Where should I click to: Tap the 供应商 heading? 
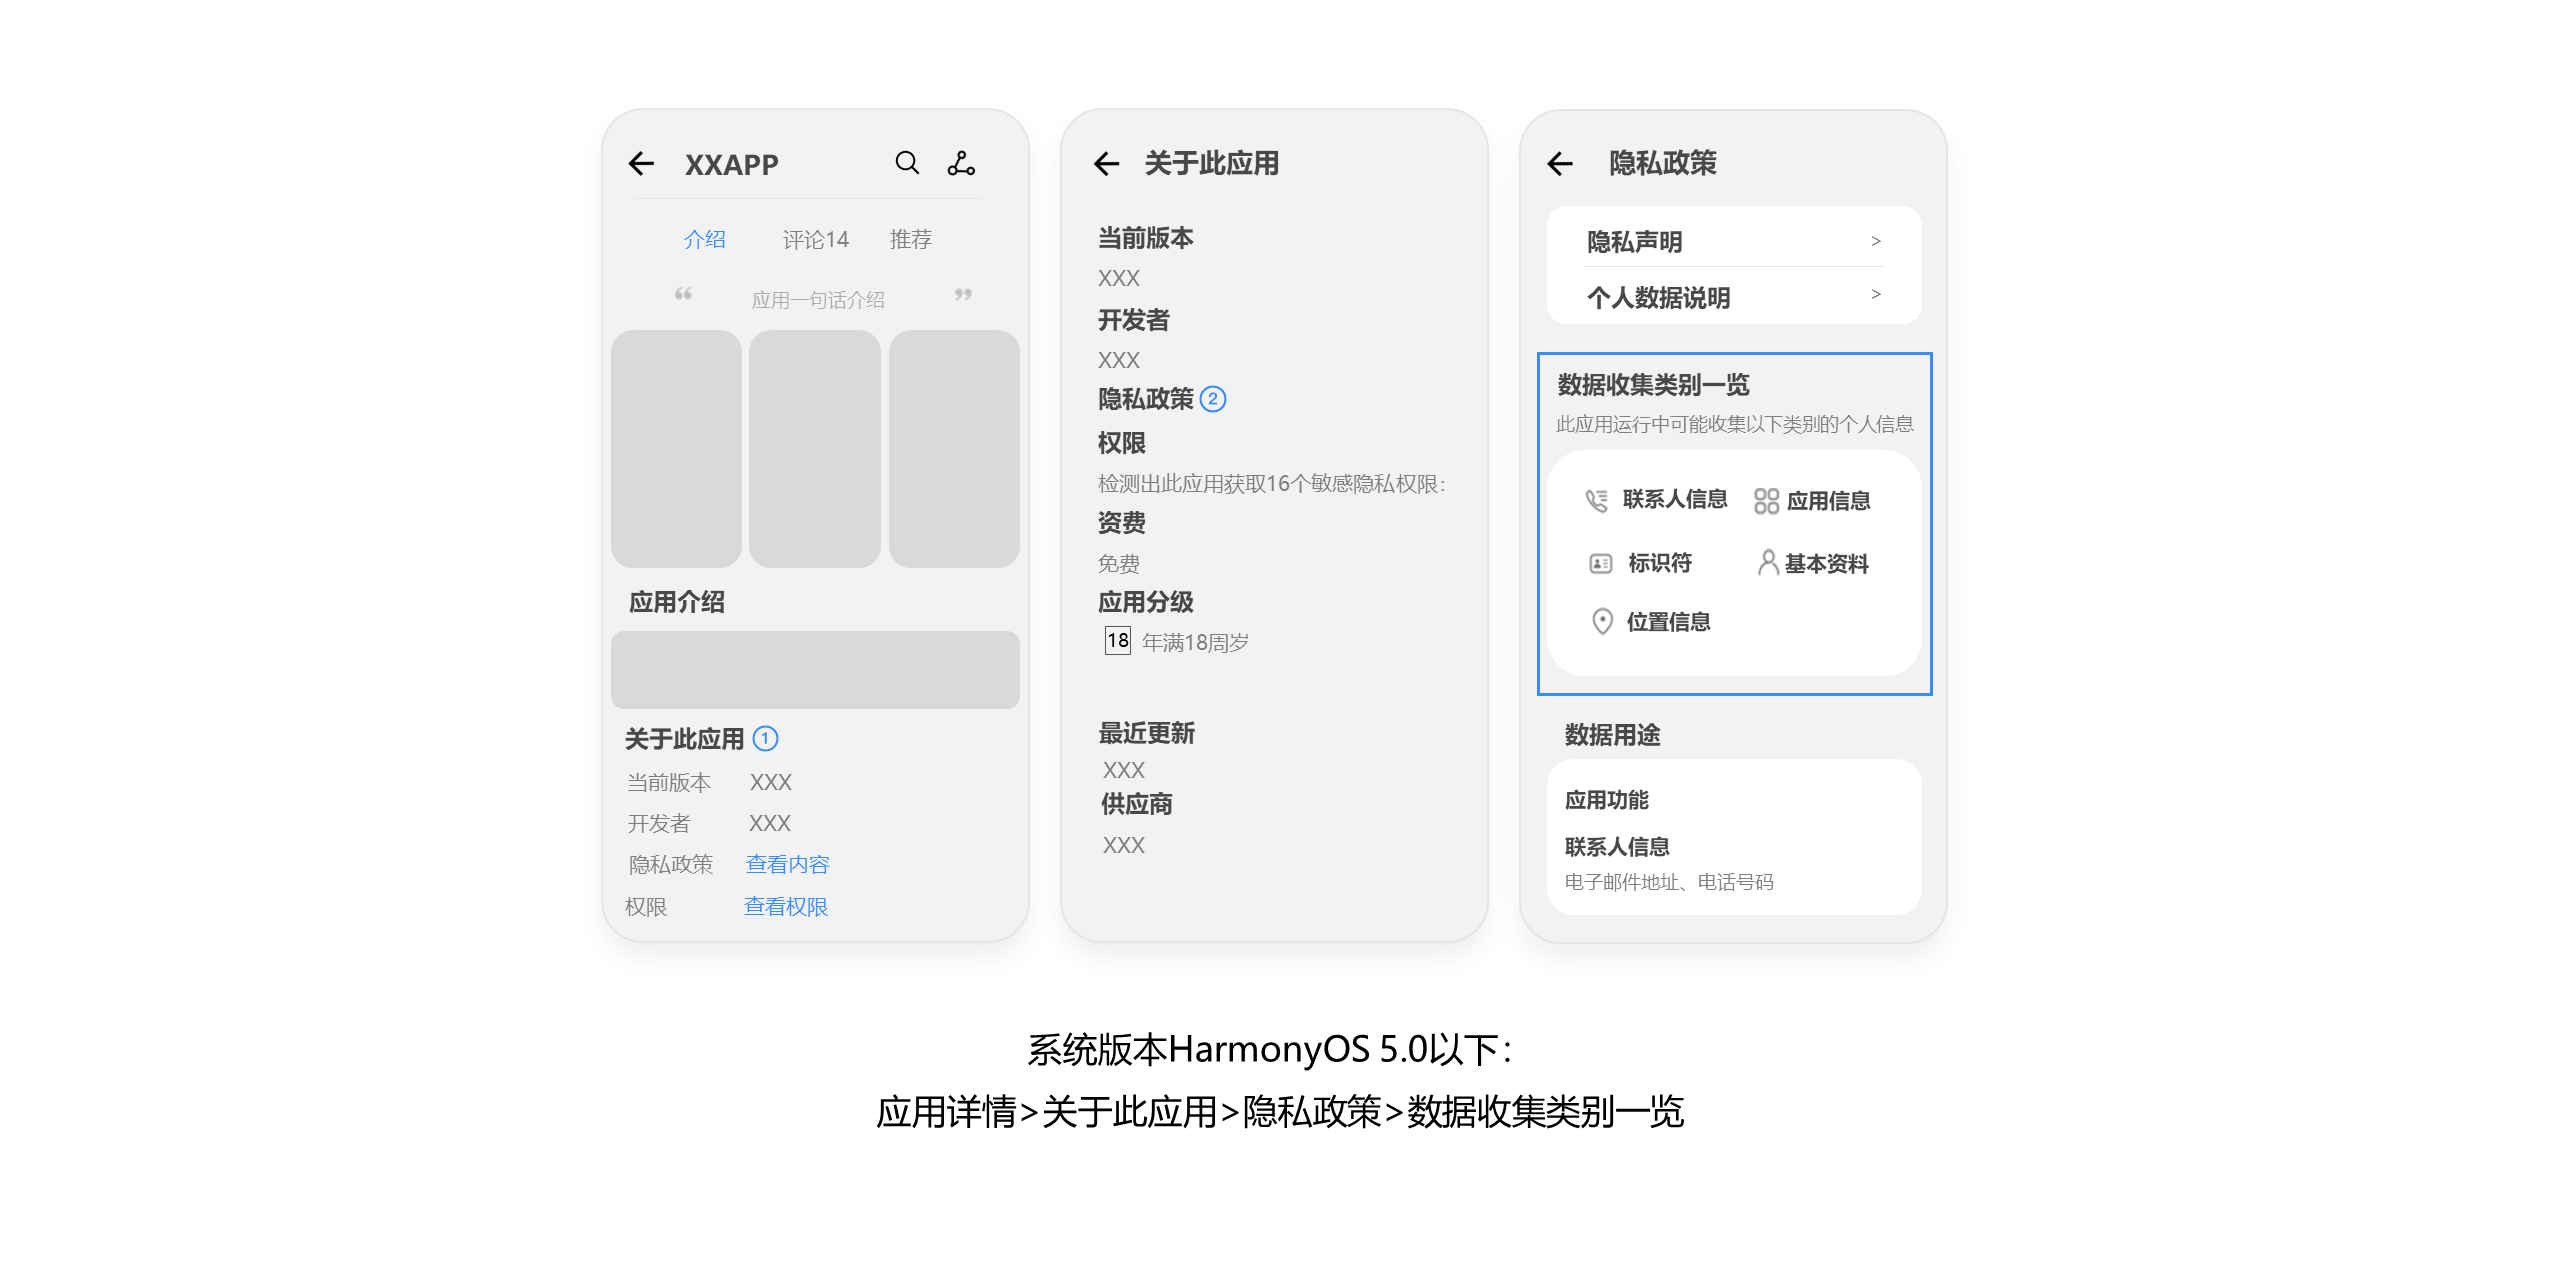coord(1136,804)
